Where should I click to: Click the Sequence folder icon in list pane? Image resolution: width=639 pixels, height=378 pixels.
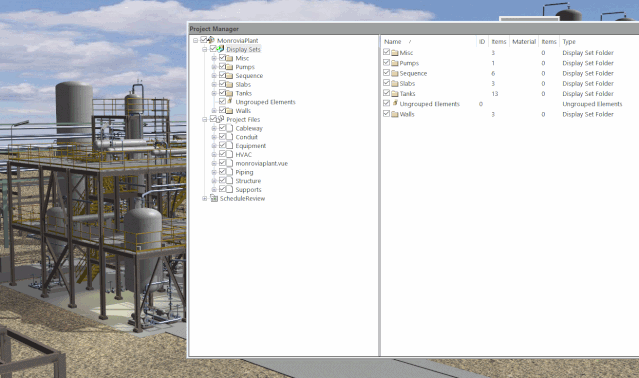pyautogui.click(x=394, y=73)
